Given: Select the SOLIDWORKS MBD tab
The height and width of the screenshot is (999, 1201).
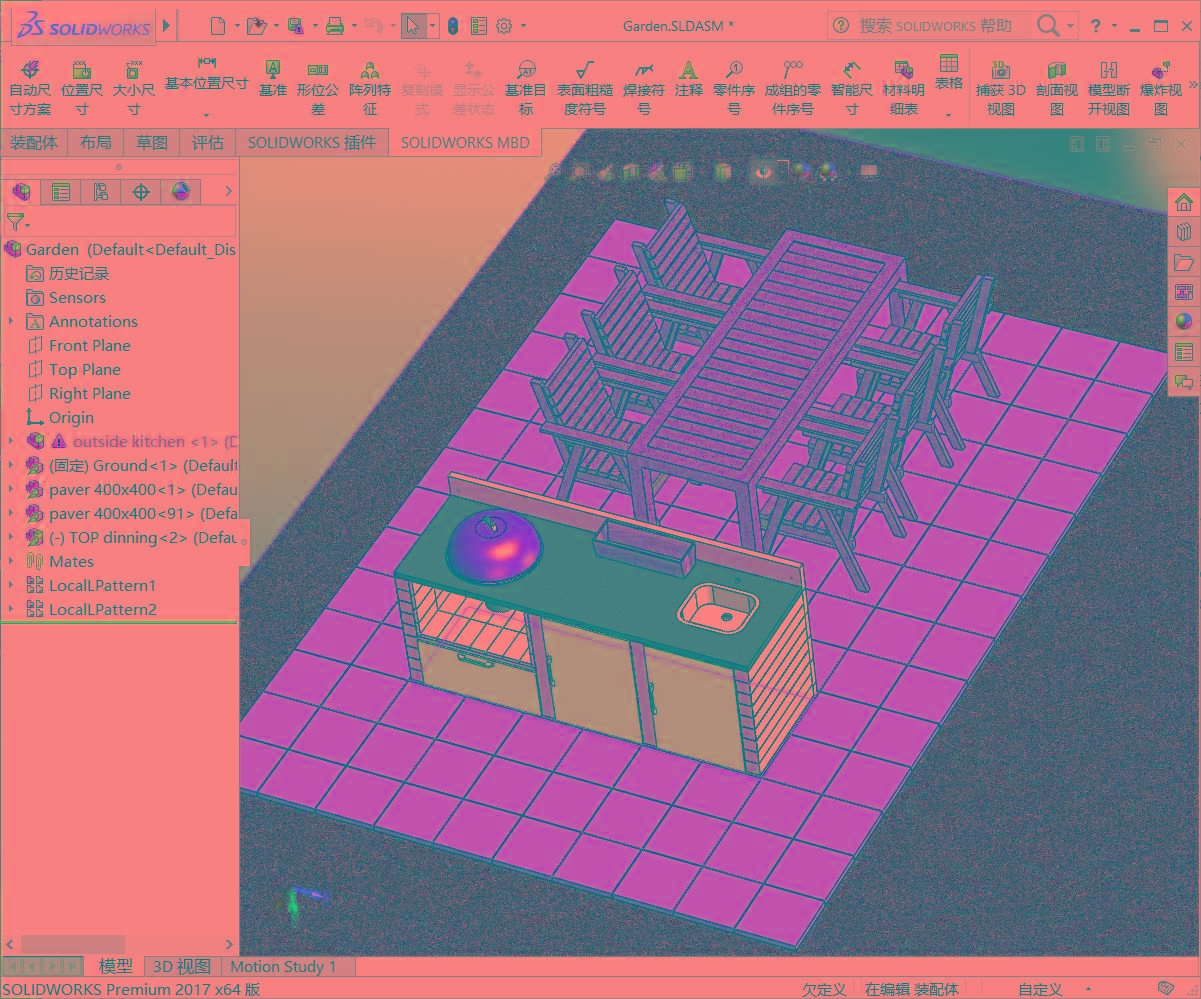Looking at the screenshot, I should pos(464,142).
